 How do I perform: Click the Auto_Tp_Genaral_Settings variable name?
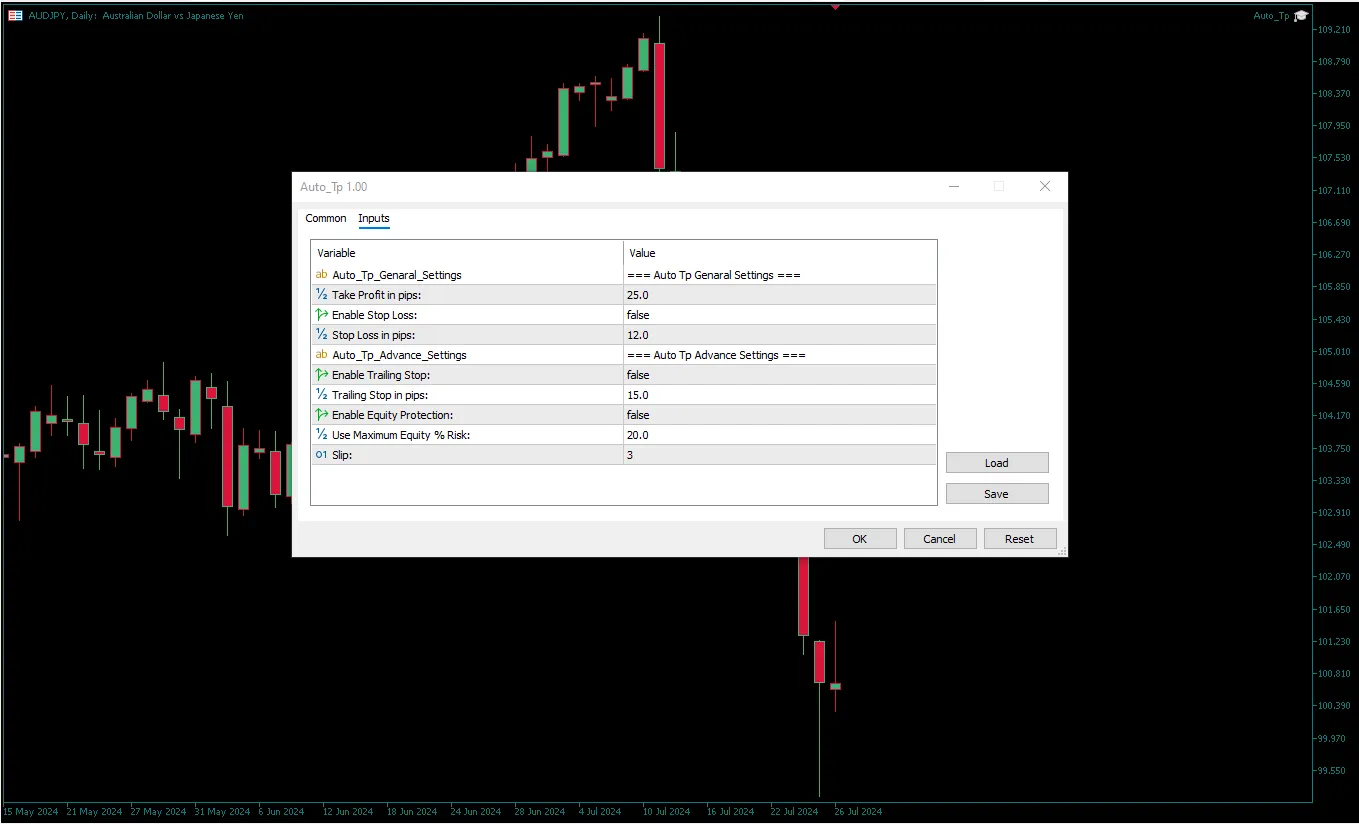tap(397, 275)
